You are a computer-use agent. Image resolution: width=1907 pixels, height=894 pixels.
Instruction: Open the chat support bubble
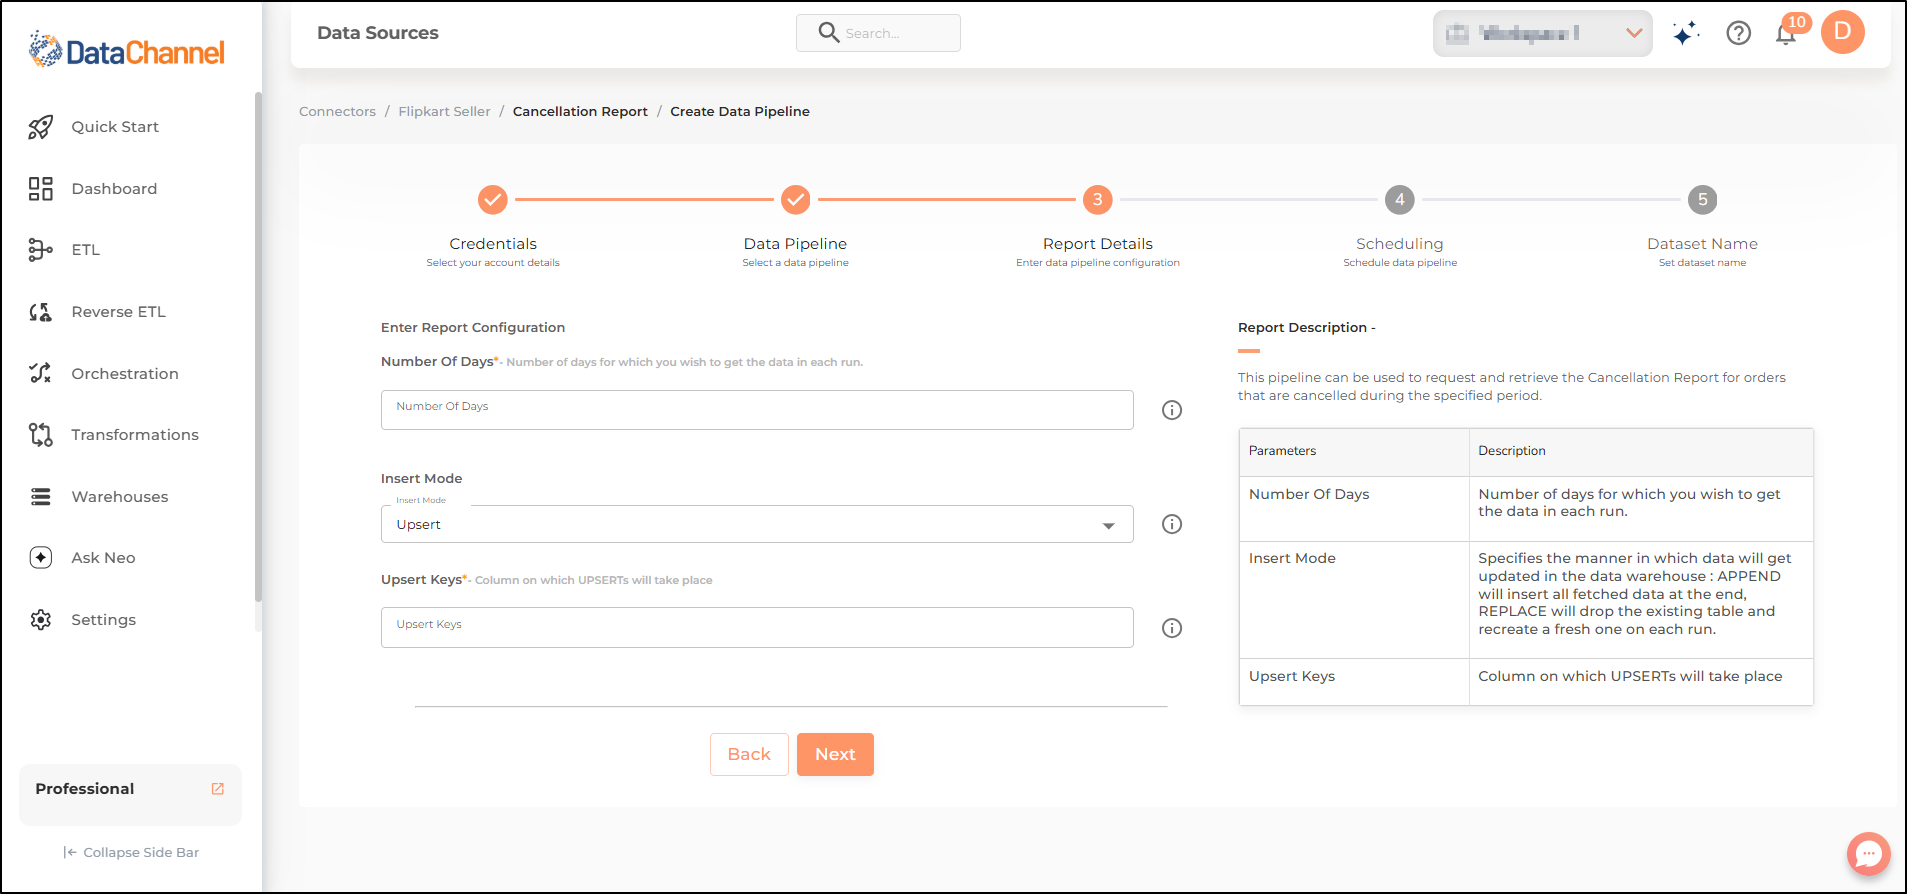click(1868, 854)
